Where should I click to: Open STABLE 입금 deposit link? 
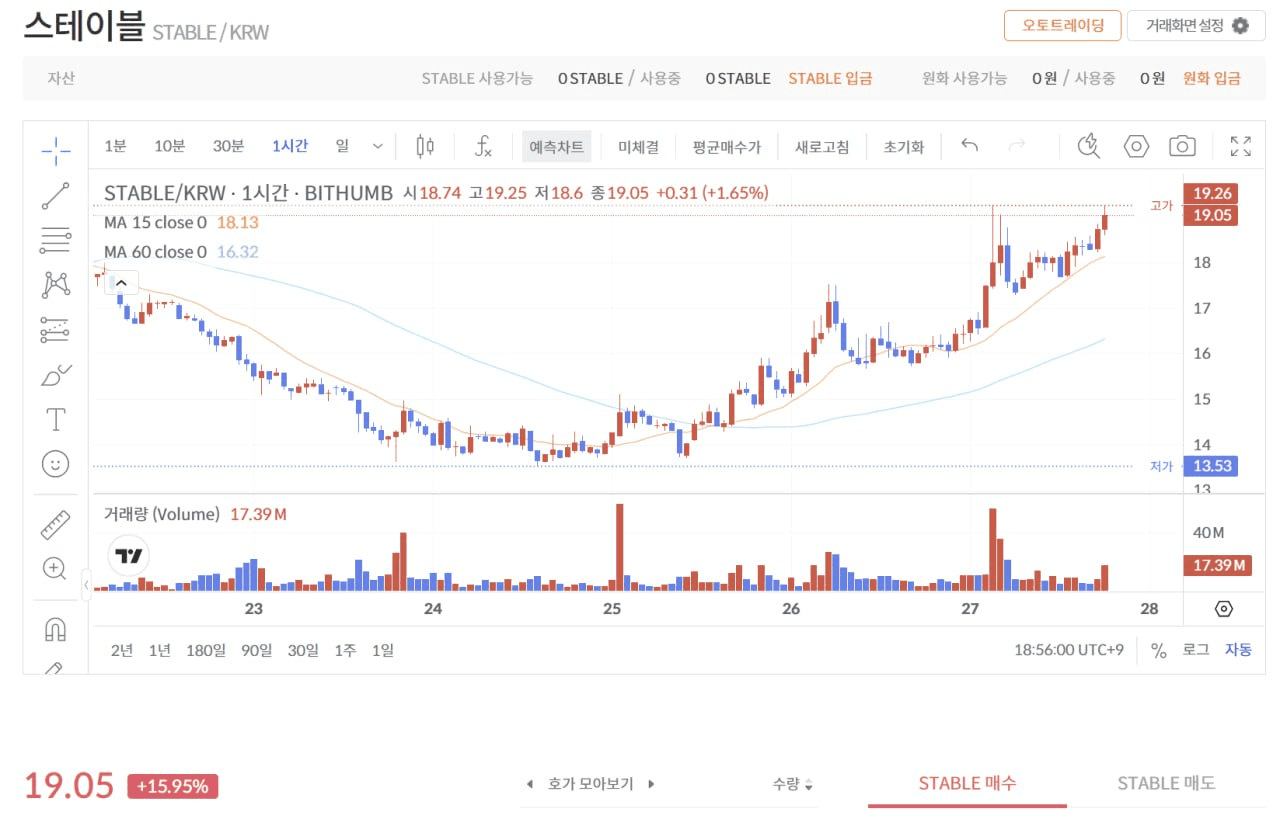[830, 77]
